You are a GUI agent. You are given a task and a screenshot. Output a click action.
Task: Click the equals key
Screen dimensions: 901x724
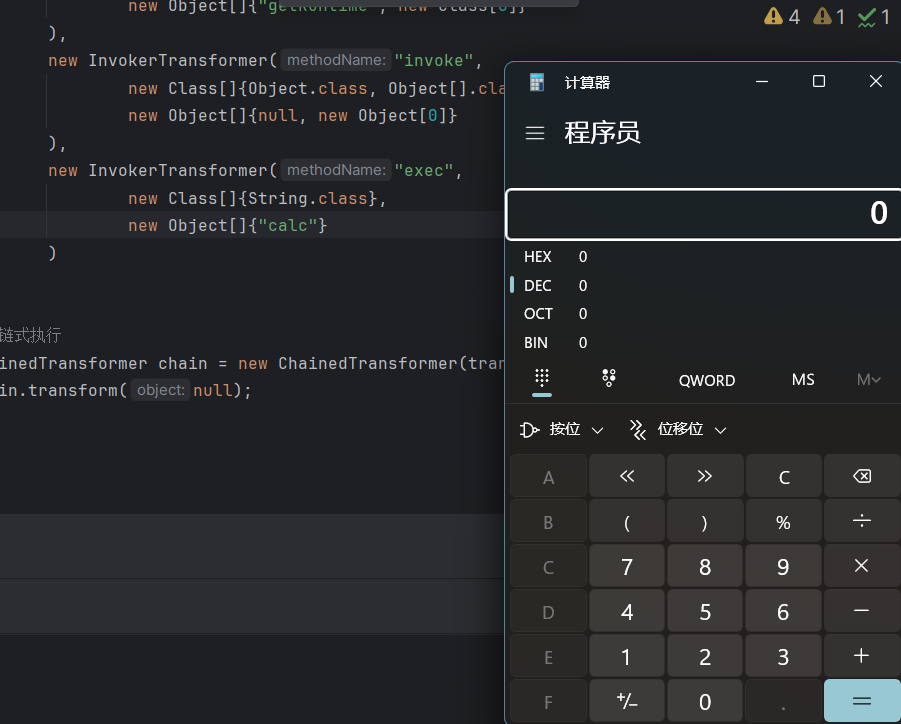(862, 701)
